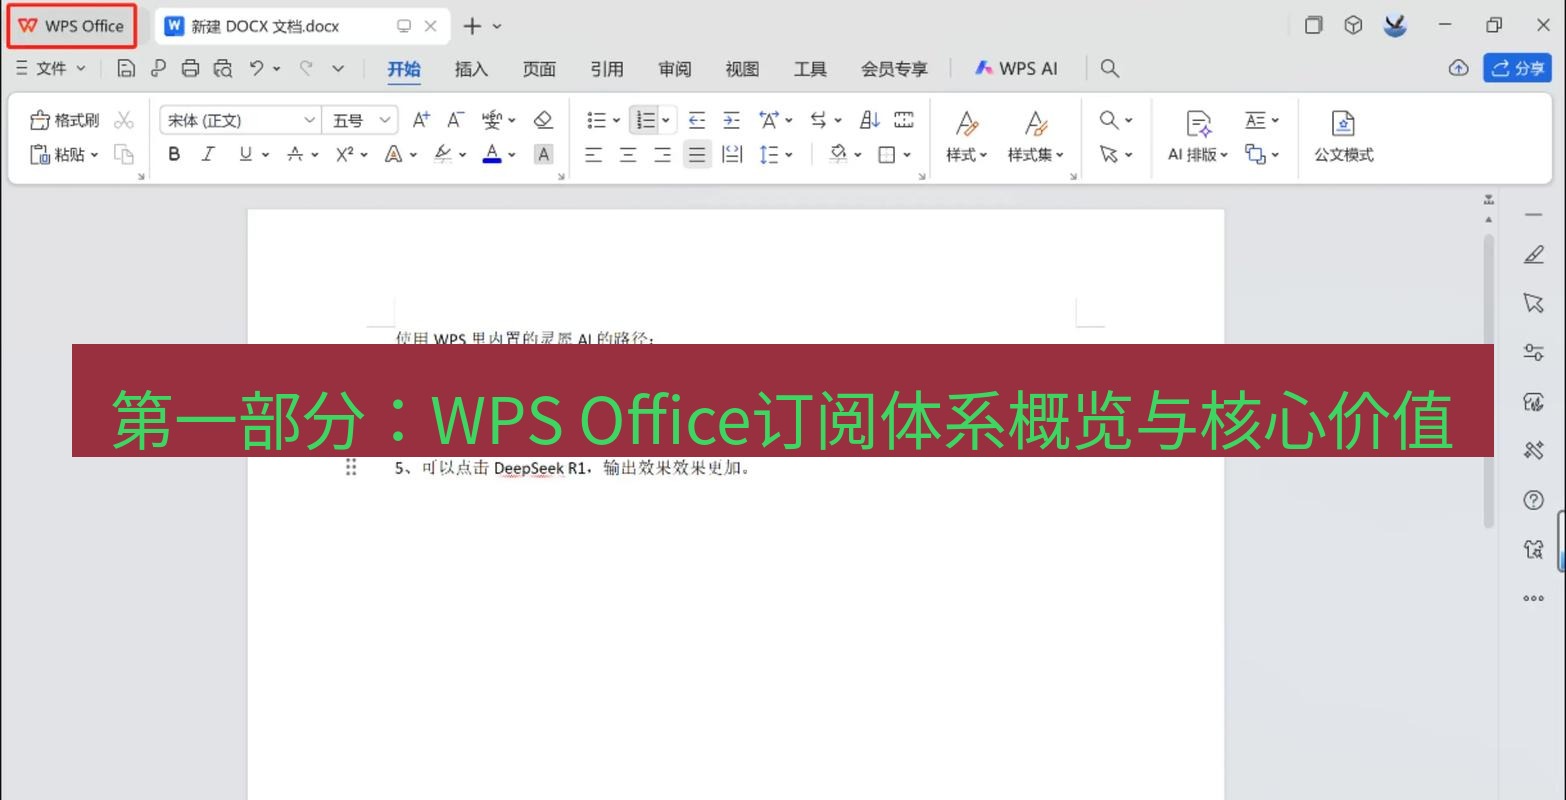Open the 会员专享 tab
The height and width of the screenshot is (800, 1566).
(x=894, y=68)
